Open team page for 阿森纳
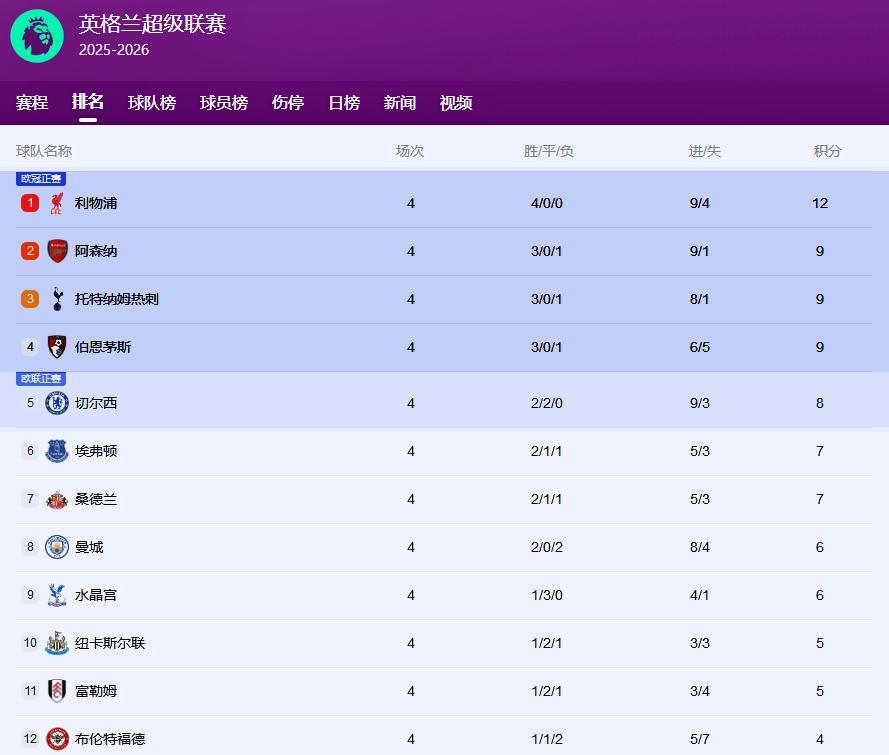Viewport: 889px width, 755px height. point(96,251)
